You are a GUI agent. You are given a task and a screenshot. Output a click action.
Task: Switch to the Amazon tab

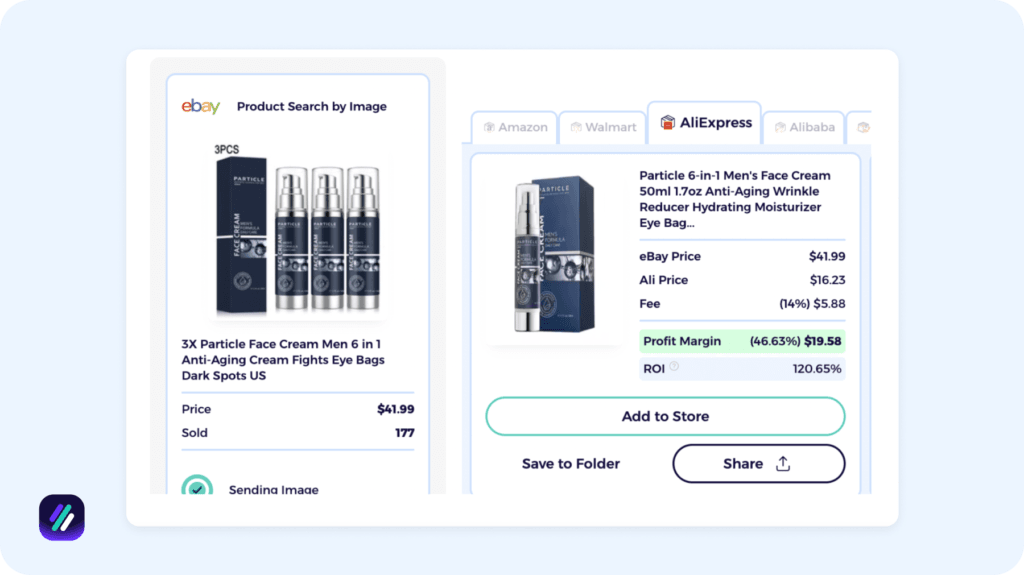pyautogui.click(x=515, y=127)
